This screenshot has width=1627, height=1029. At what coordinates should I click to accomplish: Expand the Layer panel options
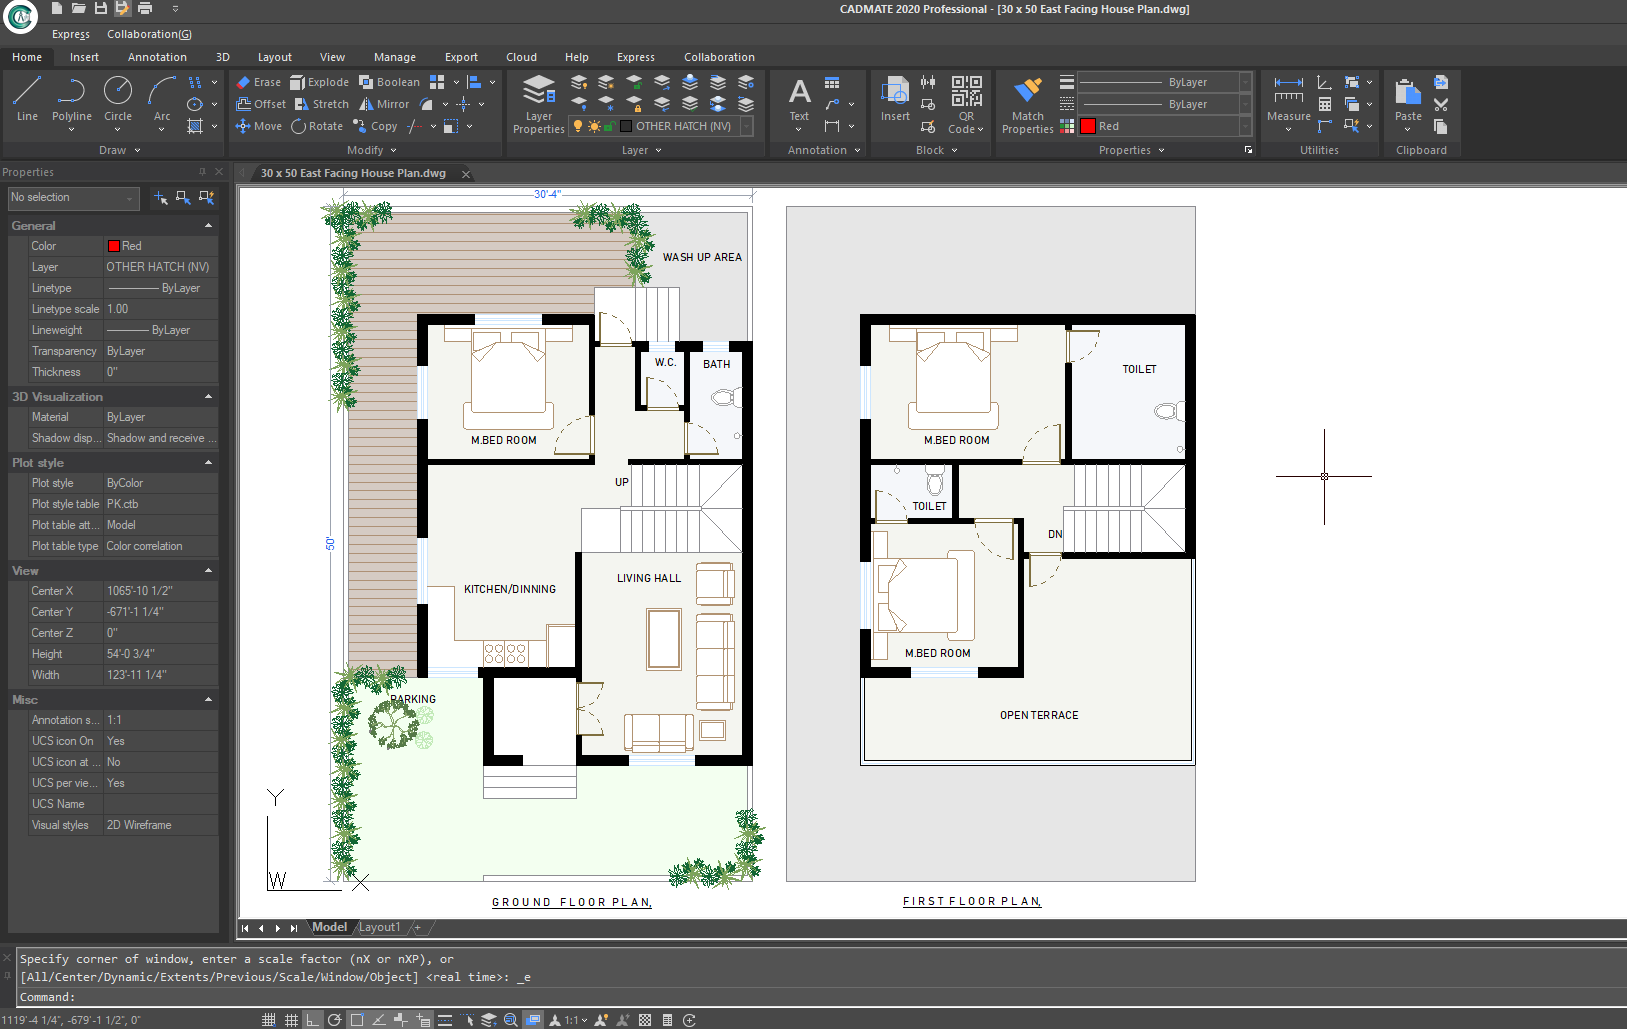click(642, 150)
